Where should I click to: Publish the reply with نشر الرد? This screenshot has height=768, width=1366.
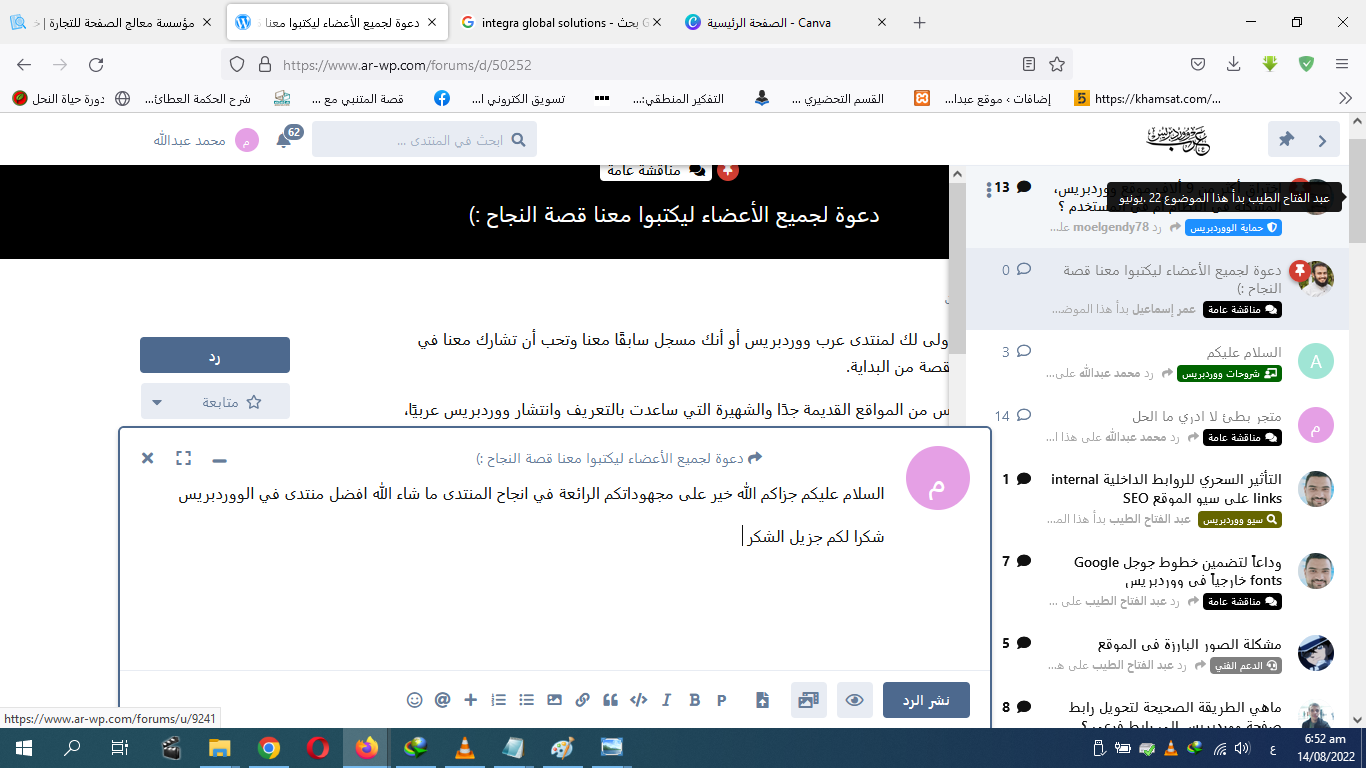click(x=926, y=700)
